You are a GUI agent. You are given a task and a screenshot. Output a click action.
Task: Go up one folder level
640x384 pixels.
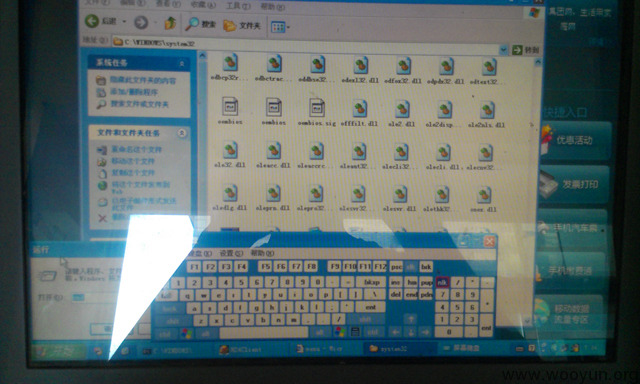(x=170, y=23)
